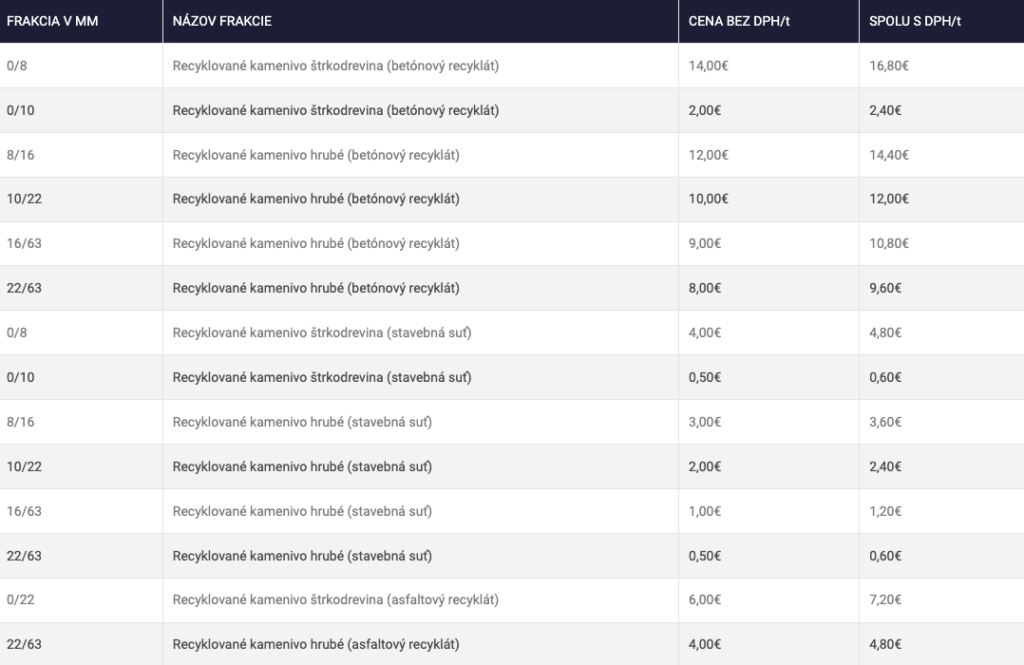The height and width of the screenshot is (665, 1024).
Task: Click the 4,80€ total in the 0/8 stavebná suť row
Action: [x=942, y=332]
